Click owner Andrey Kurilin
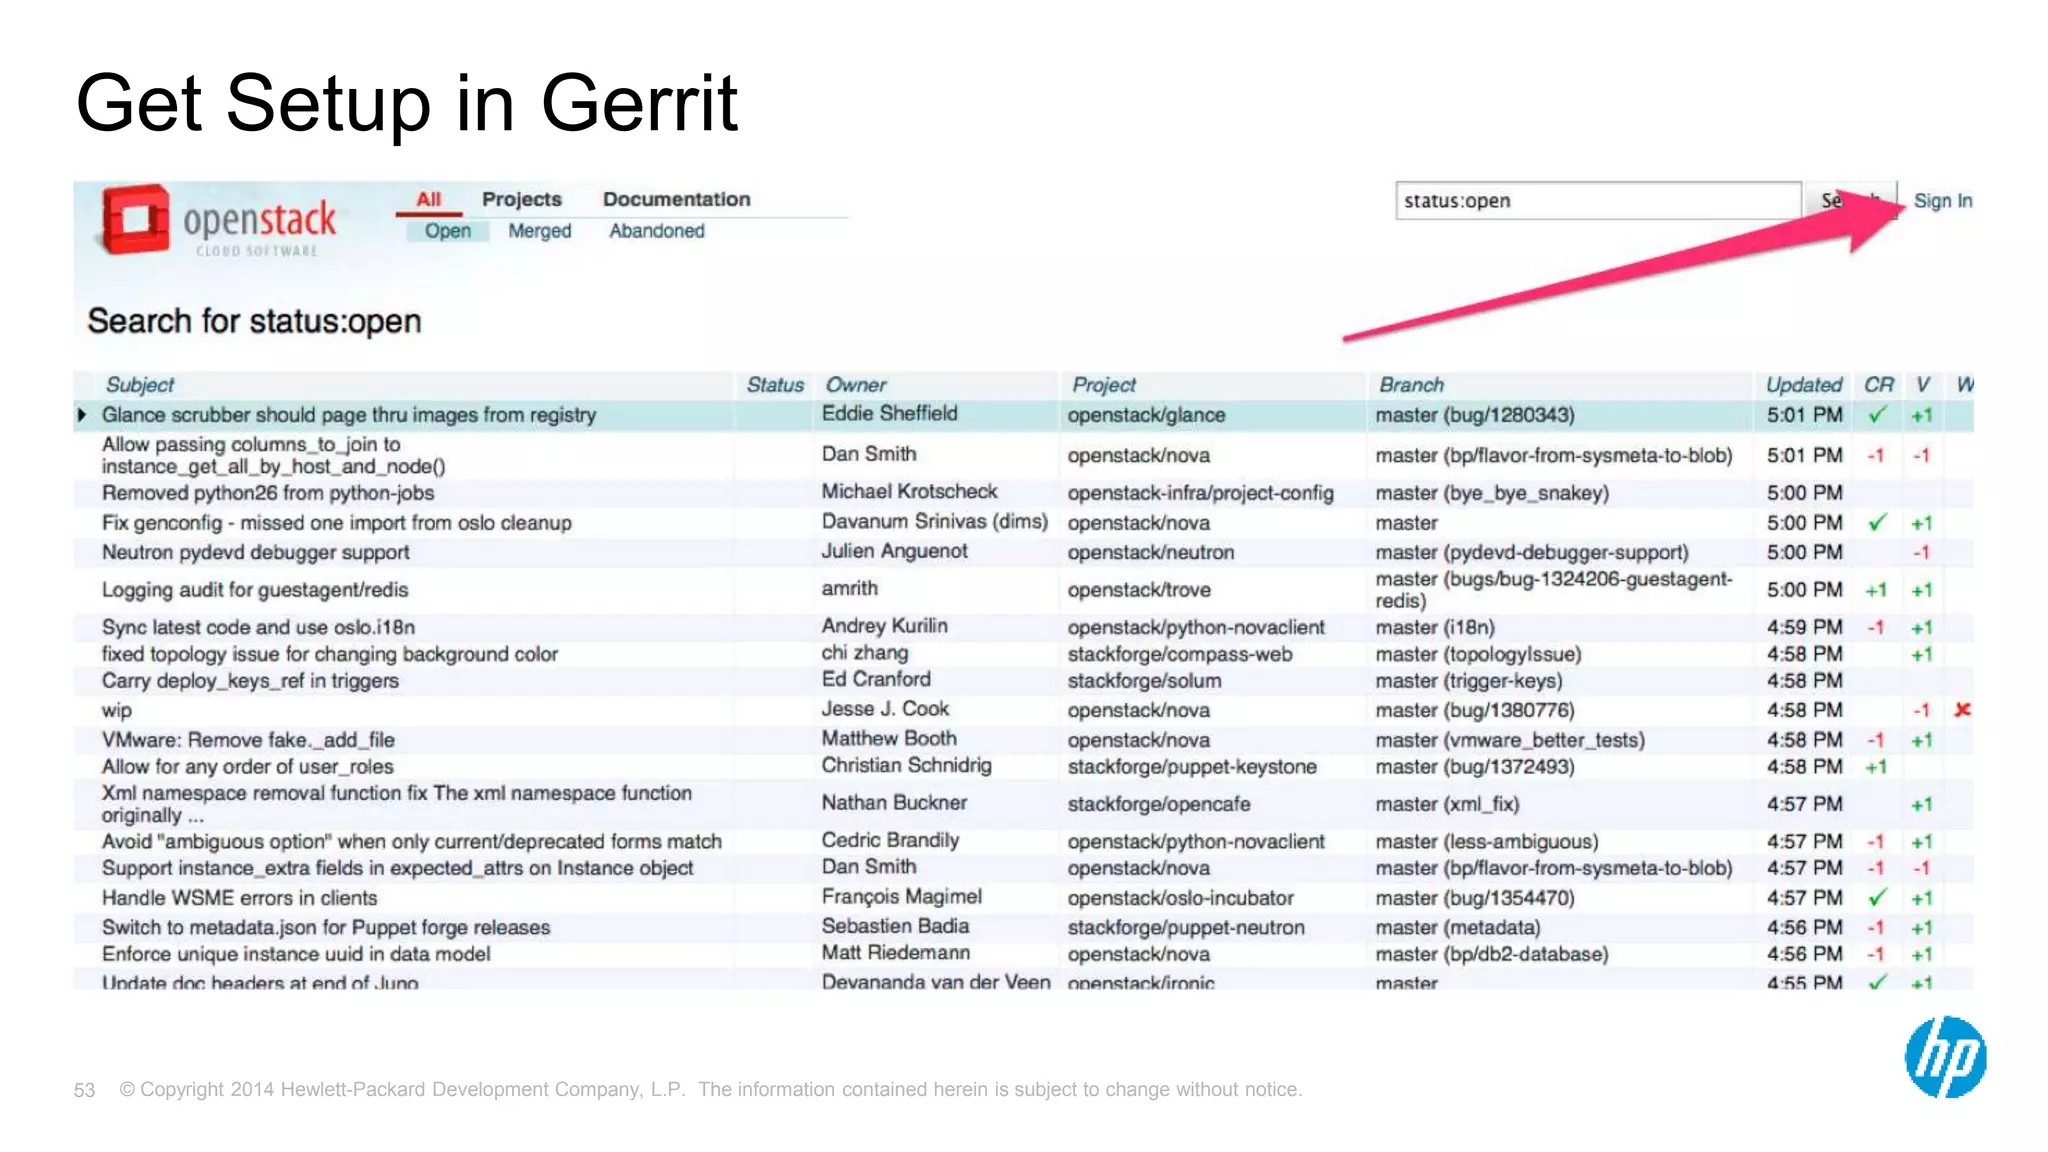Viewport: 2048px width, 1152px height. [884, 626]
